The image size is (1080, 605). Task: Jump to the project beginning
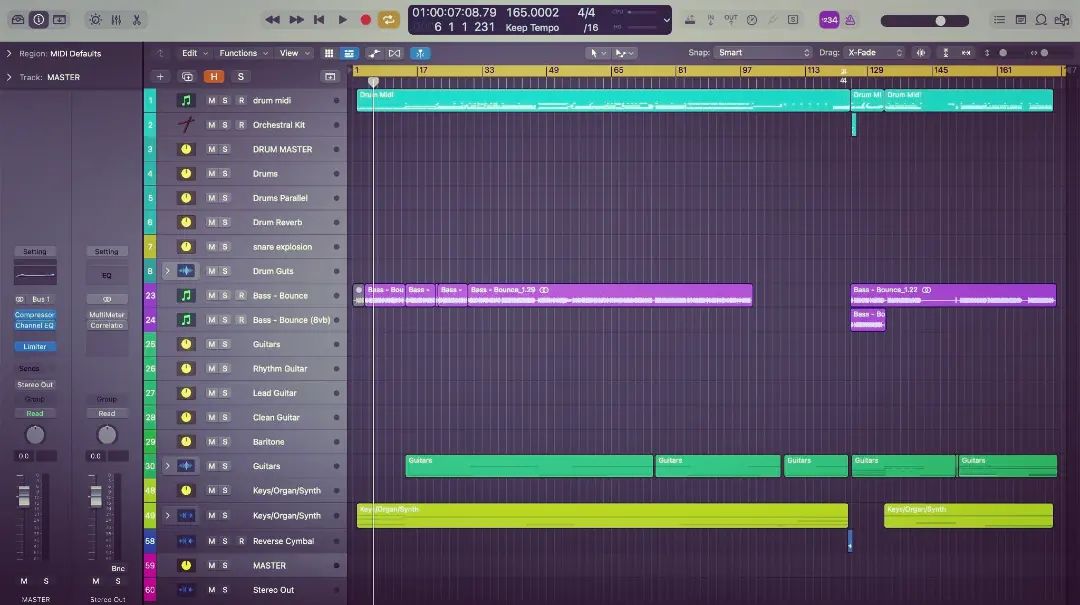coord(319,20)
